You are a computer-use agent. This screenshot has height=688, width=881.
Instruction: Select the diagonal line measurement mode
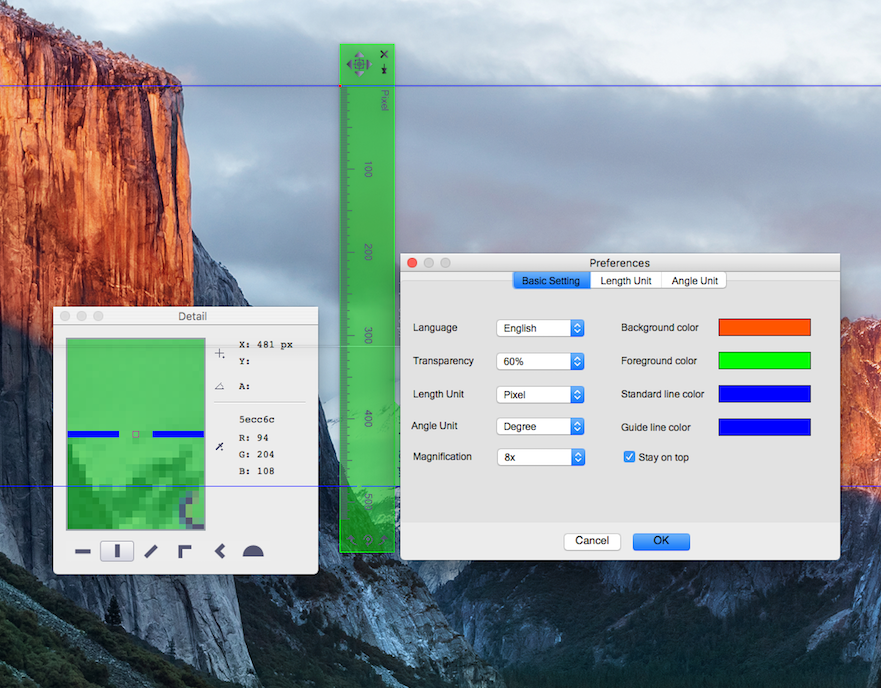pos(149,550)
